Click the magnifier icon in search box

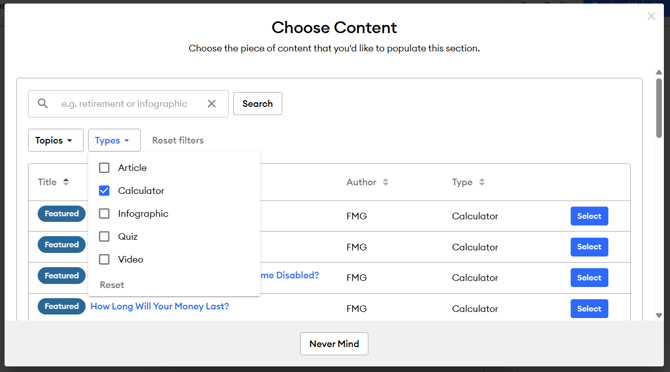tap(42, 103)
